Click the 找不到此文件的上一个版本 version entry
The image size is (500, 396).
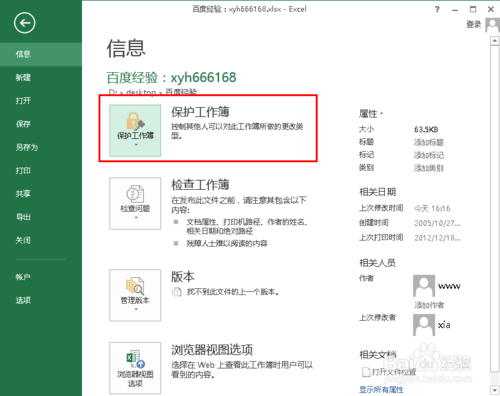coord(225,292)
